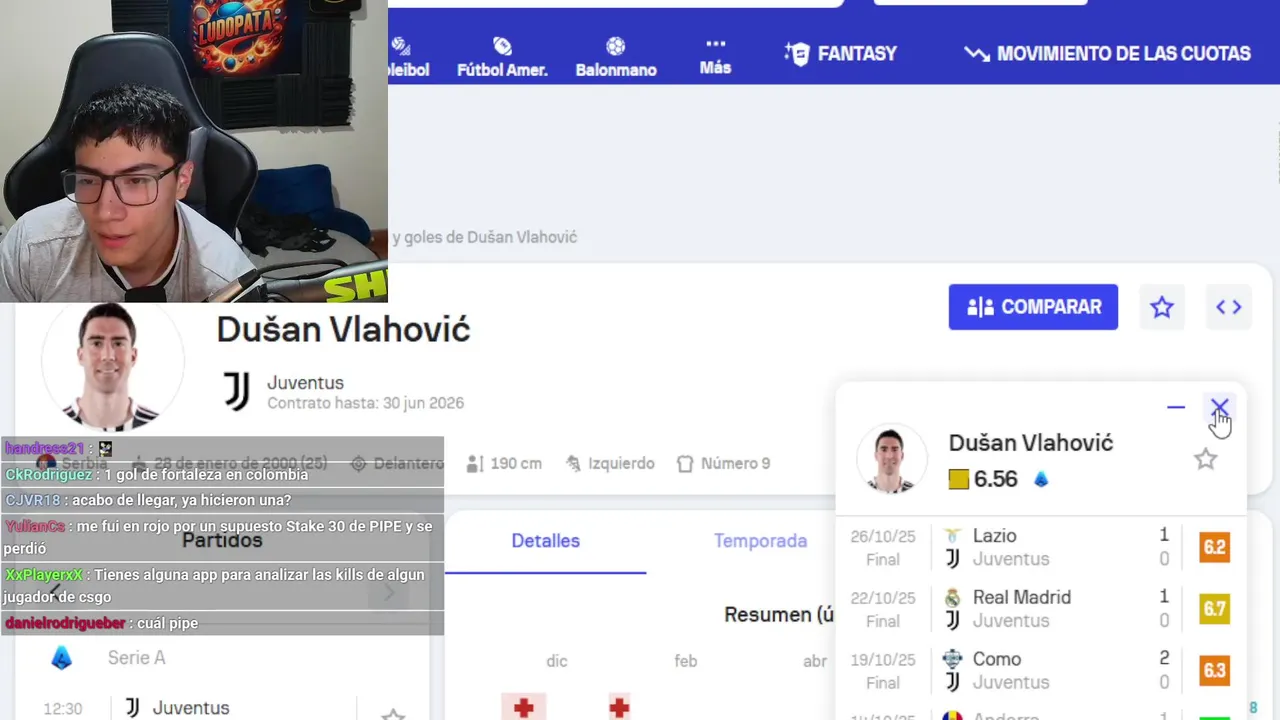Click the 6.7 rating badge

click(x=1215, y=609)
